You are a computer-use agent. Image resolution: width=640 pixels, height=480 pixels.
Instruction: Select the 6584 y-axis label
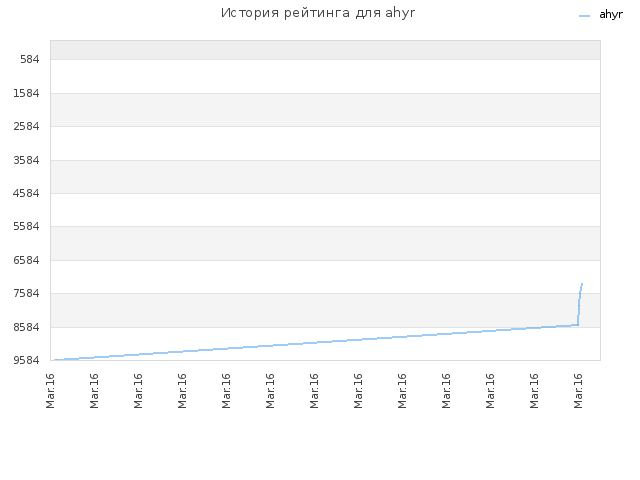tap(27, 260)
